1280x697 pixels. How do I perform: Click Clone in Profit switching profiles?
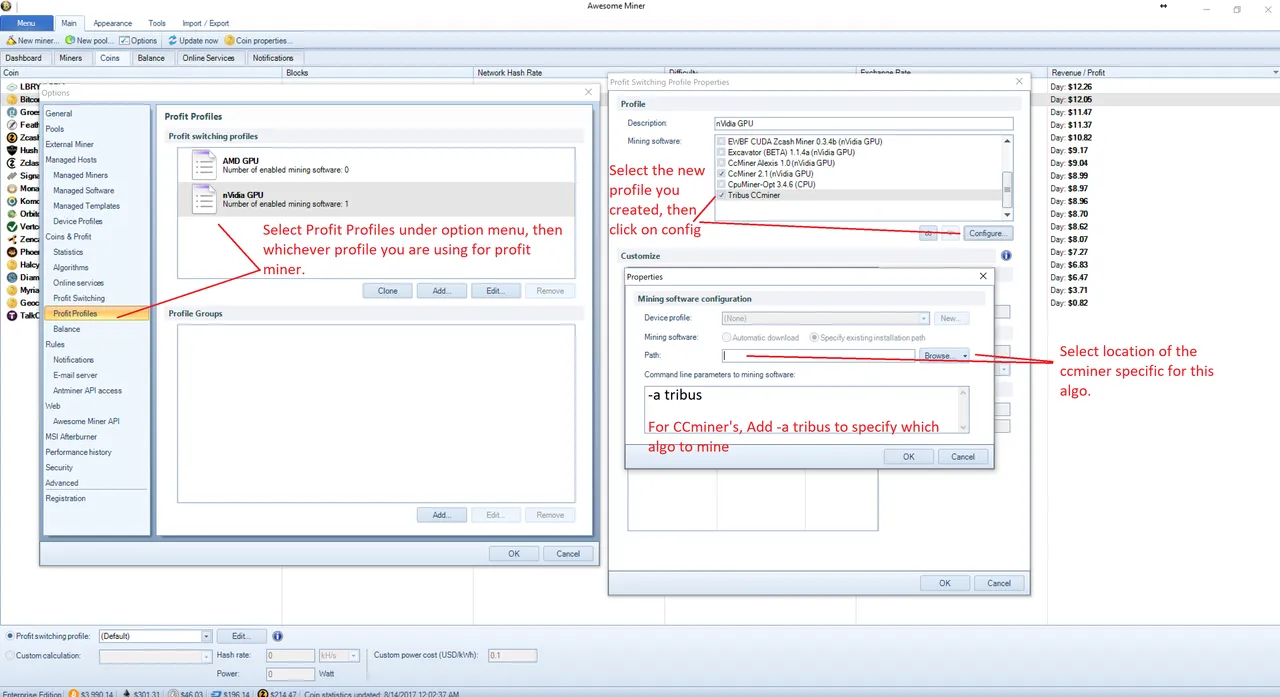pos(388,291)
